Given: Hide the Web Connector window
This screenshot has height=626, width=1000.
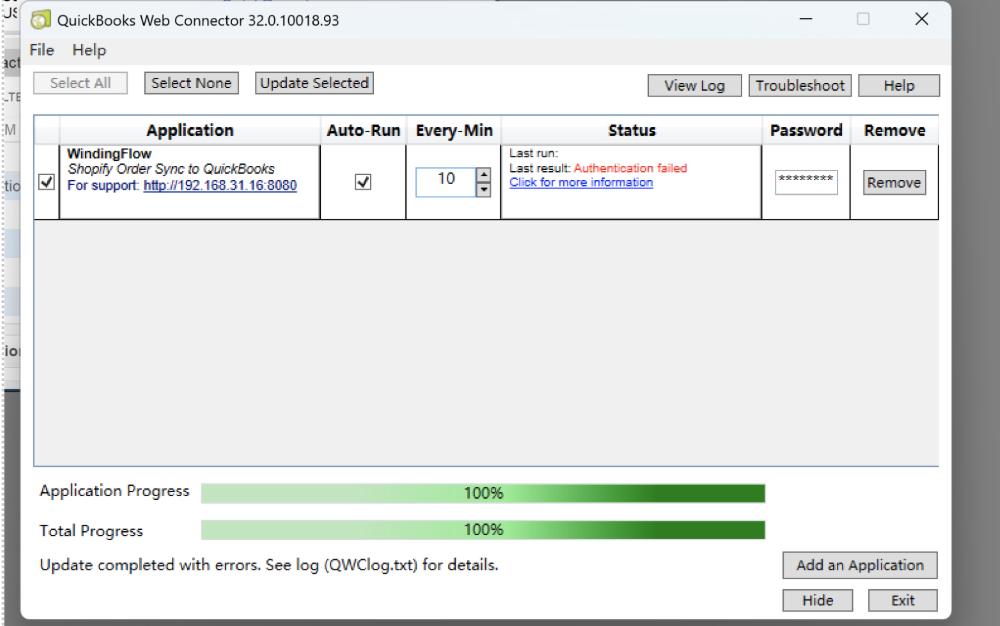Looking at the screenshot, I should (818, 601).
